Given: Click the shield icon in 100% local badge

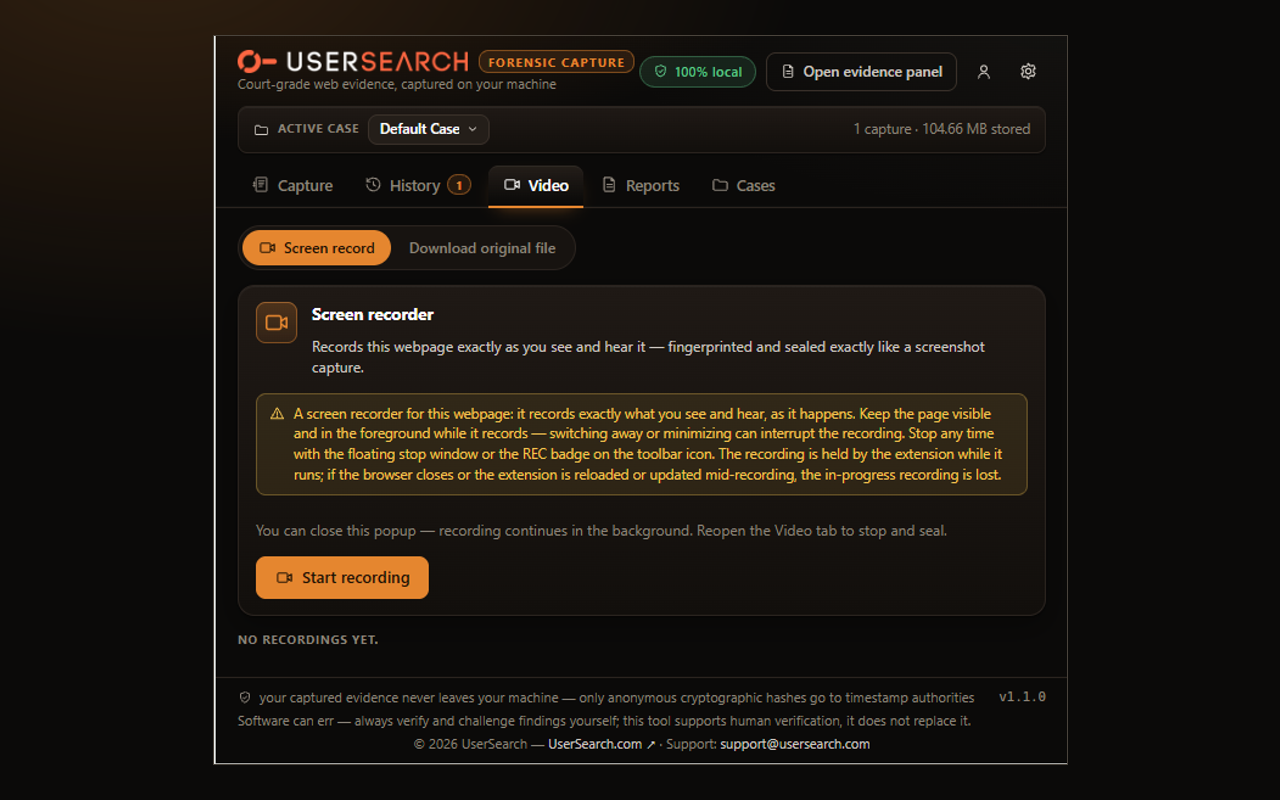Looking at the screenshot, I should pyautogui.click(x=660, y=72).
